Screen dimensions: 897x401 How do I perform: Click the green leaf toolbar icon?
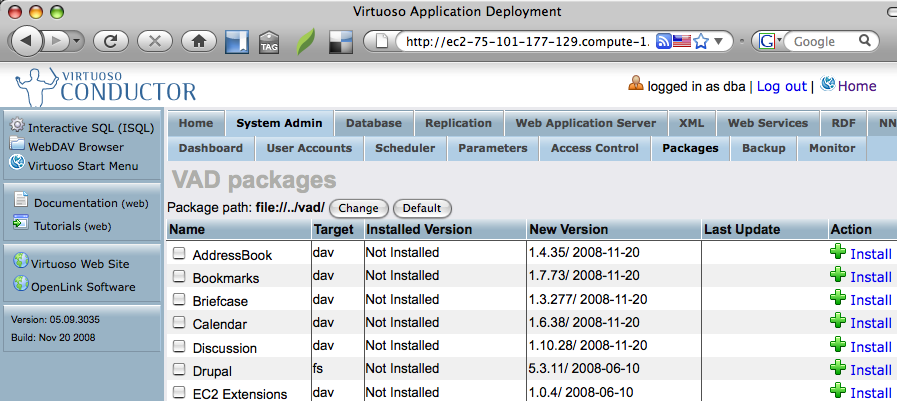pos(305,42)
